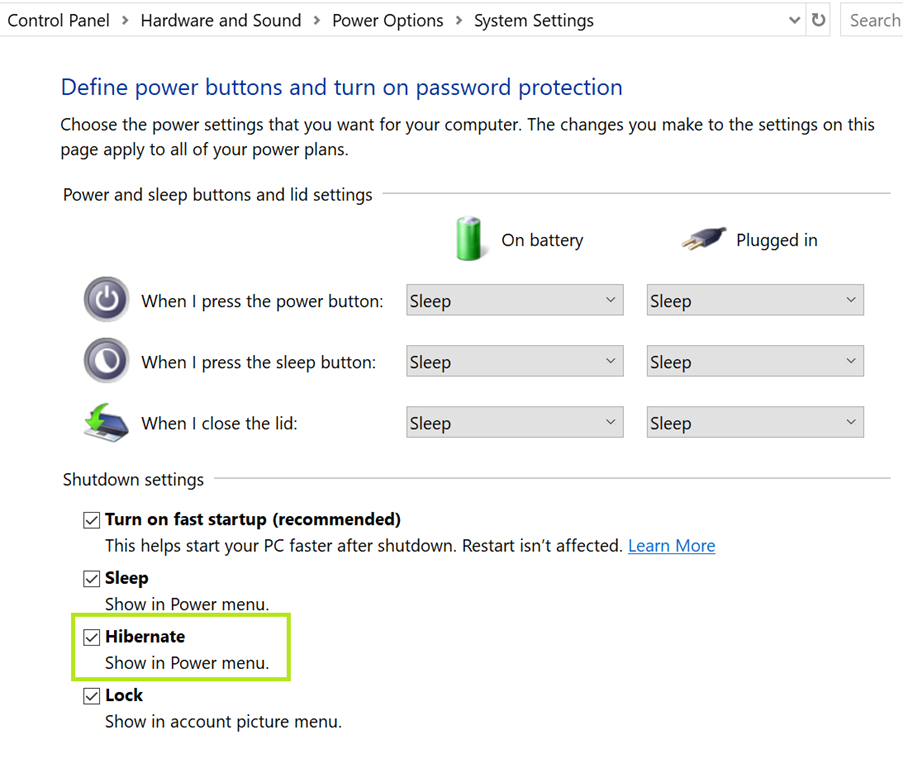
Task: Disable Turn on fast startup checkbox
Action: pos(92,520)
